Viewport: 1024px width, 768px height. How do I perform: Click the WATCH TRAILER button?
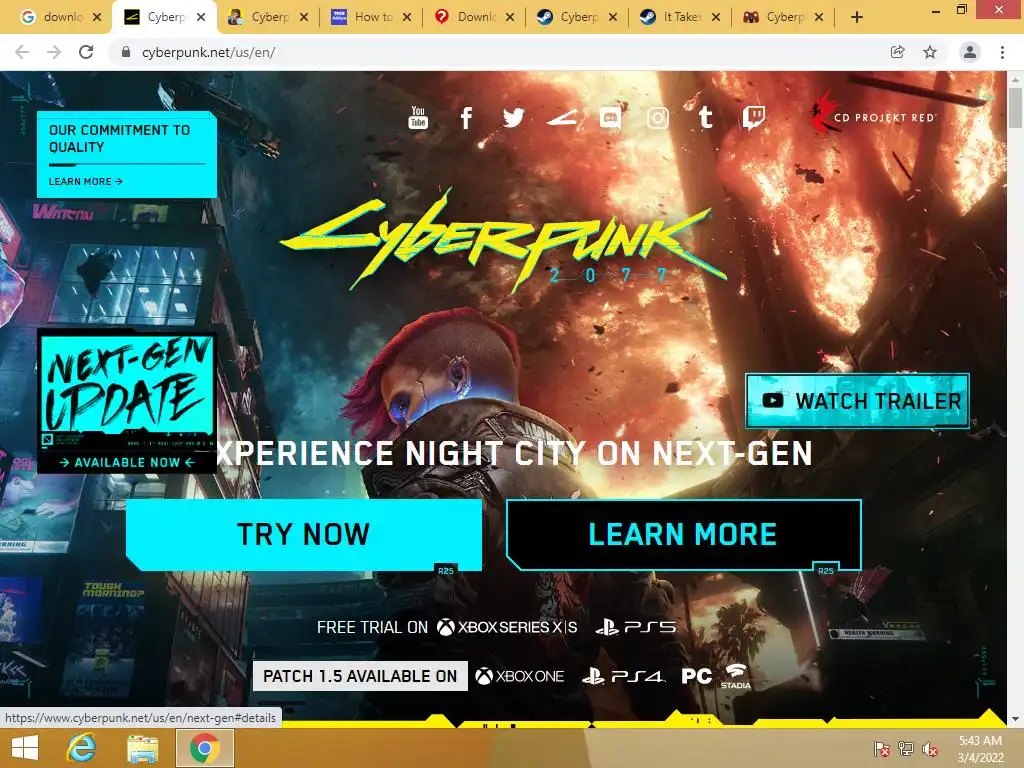tap(857, 401)
